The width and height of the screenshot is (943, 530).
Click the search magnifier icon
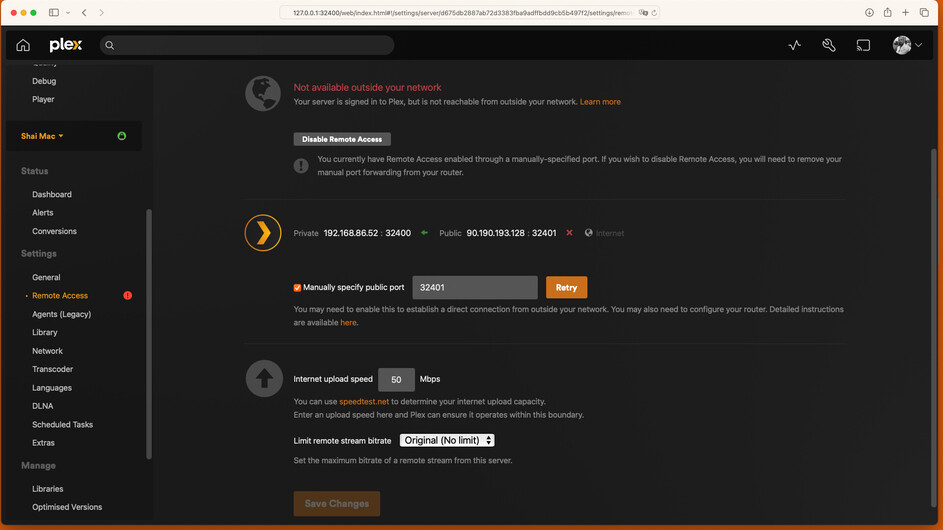tap(109, 45)
